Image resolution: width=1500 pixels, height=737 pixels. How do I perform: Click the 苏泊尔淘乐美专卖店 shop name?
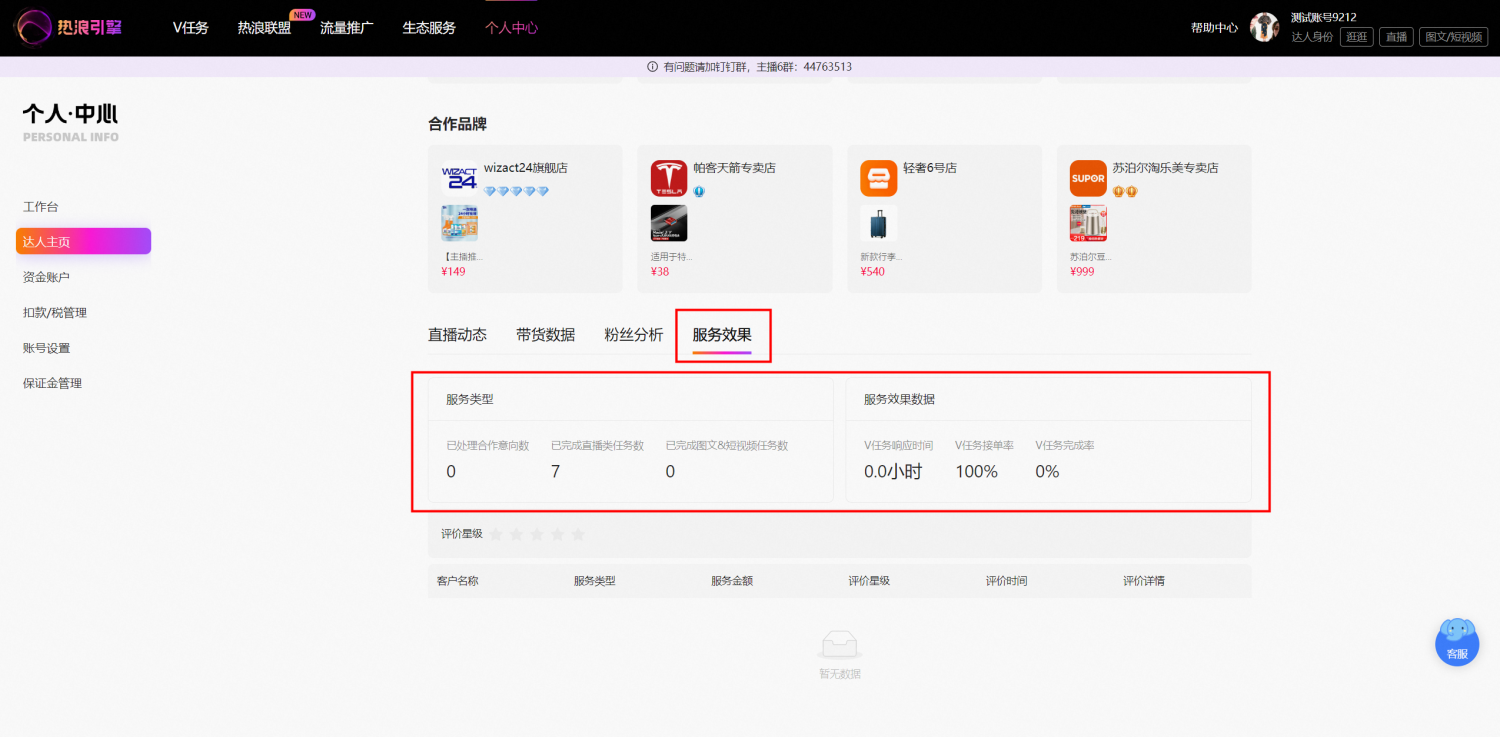click(1165, 168)
